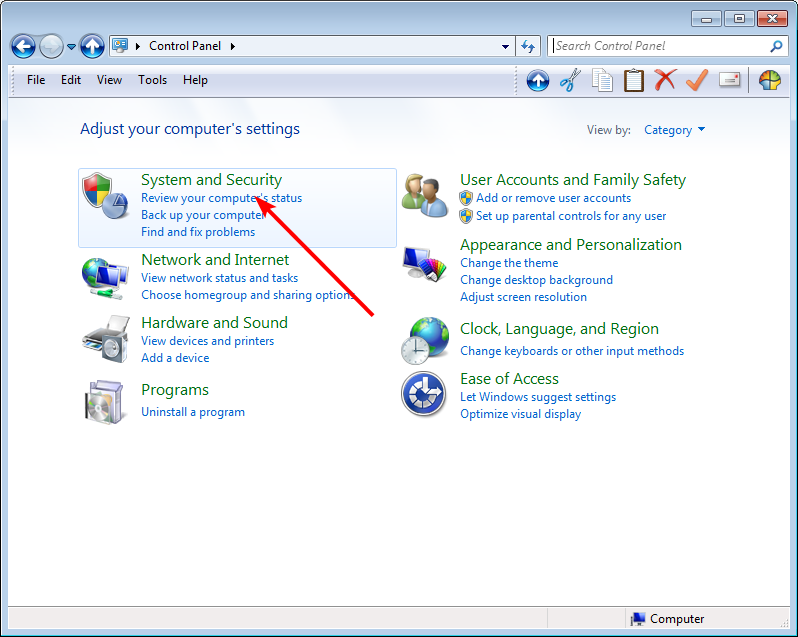Open the Tools menu

click(x=153, y=80)
